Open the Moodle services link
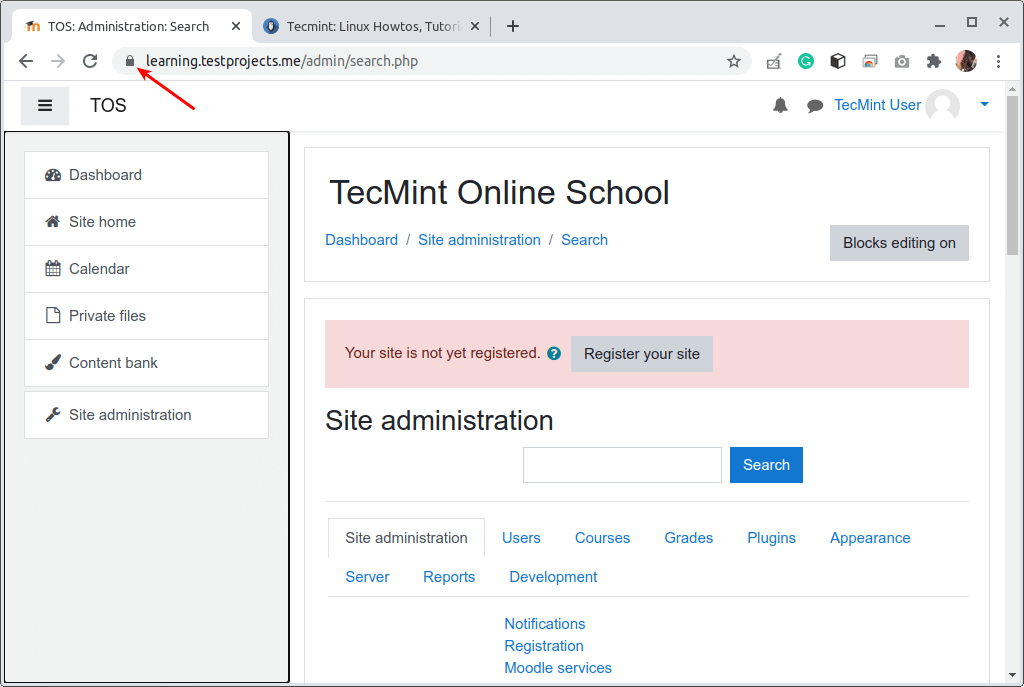The width and height of the screenshot is (1024, 687). click(x=558, y=668)
